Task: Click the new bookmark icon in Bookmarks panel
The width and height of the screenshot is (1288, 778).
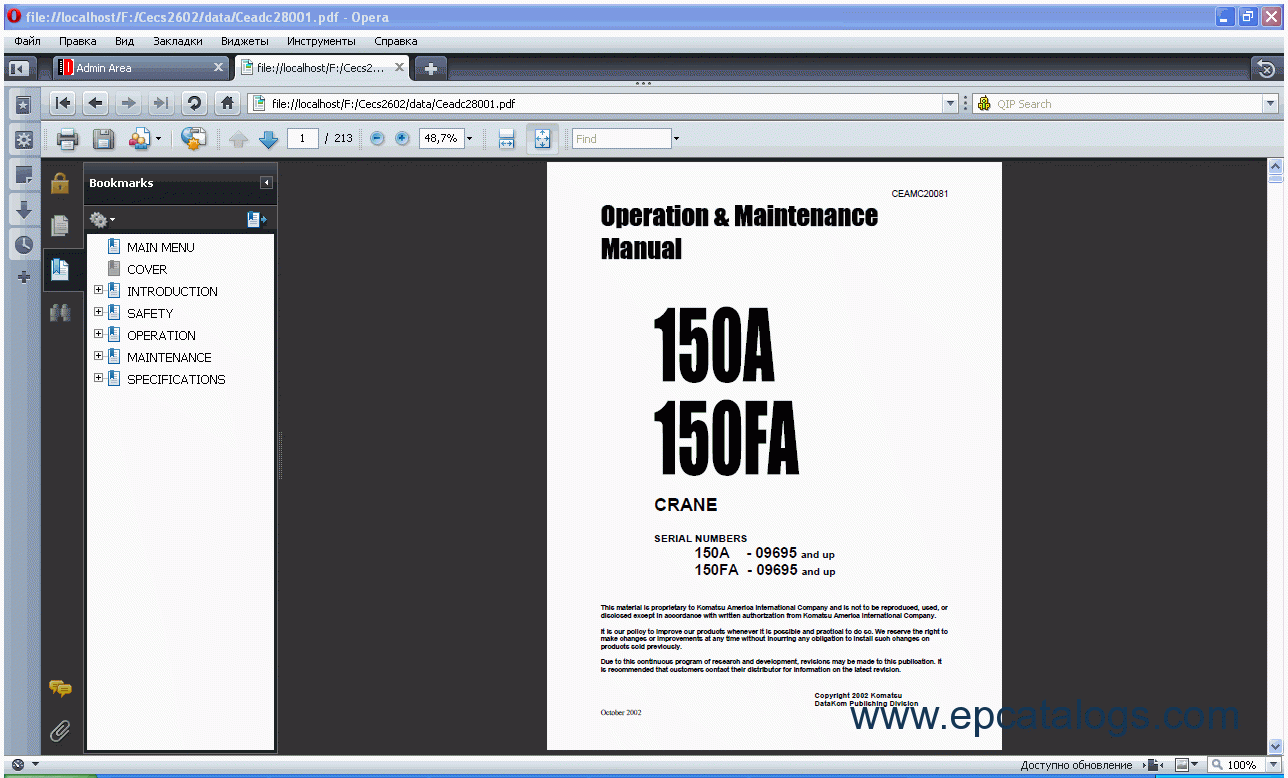Action: [x=256, y=219]
